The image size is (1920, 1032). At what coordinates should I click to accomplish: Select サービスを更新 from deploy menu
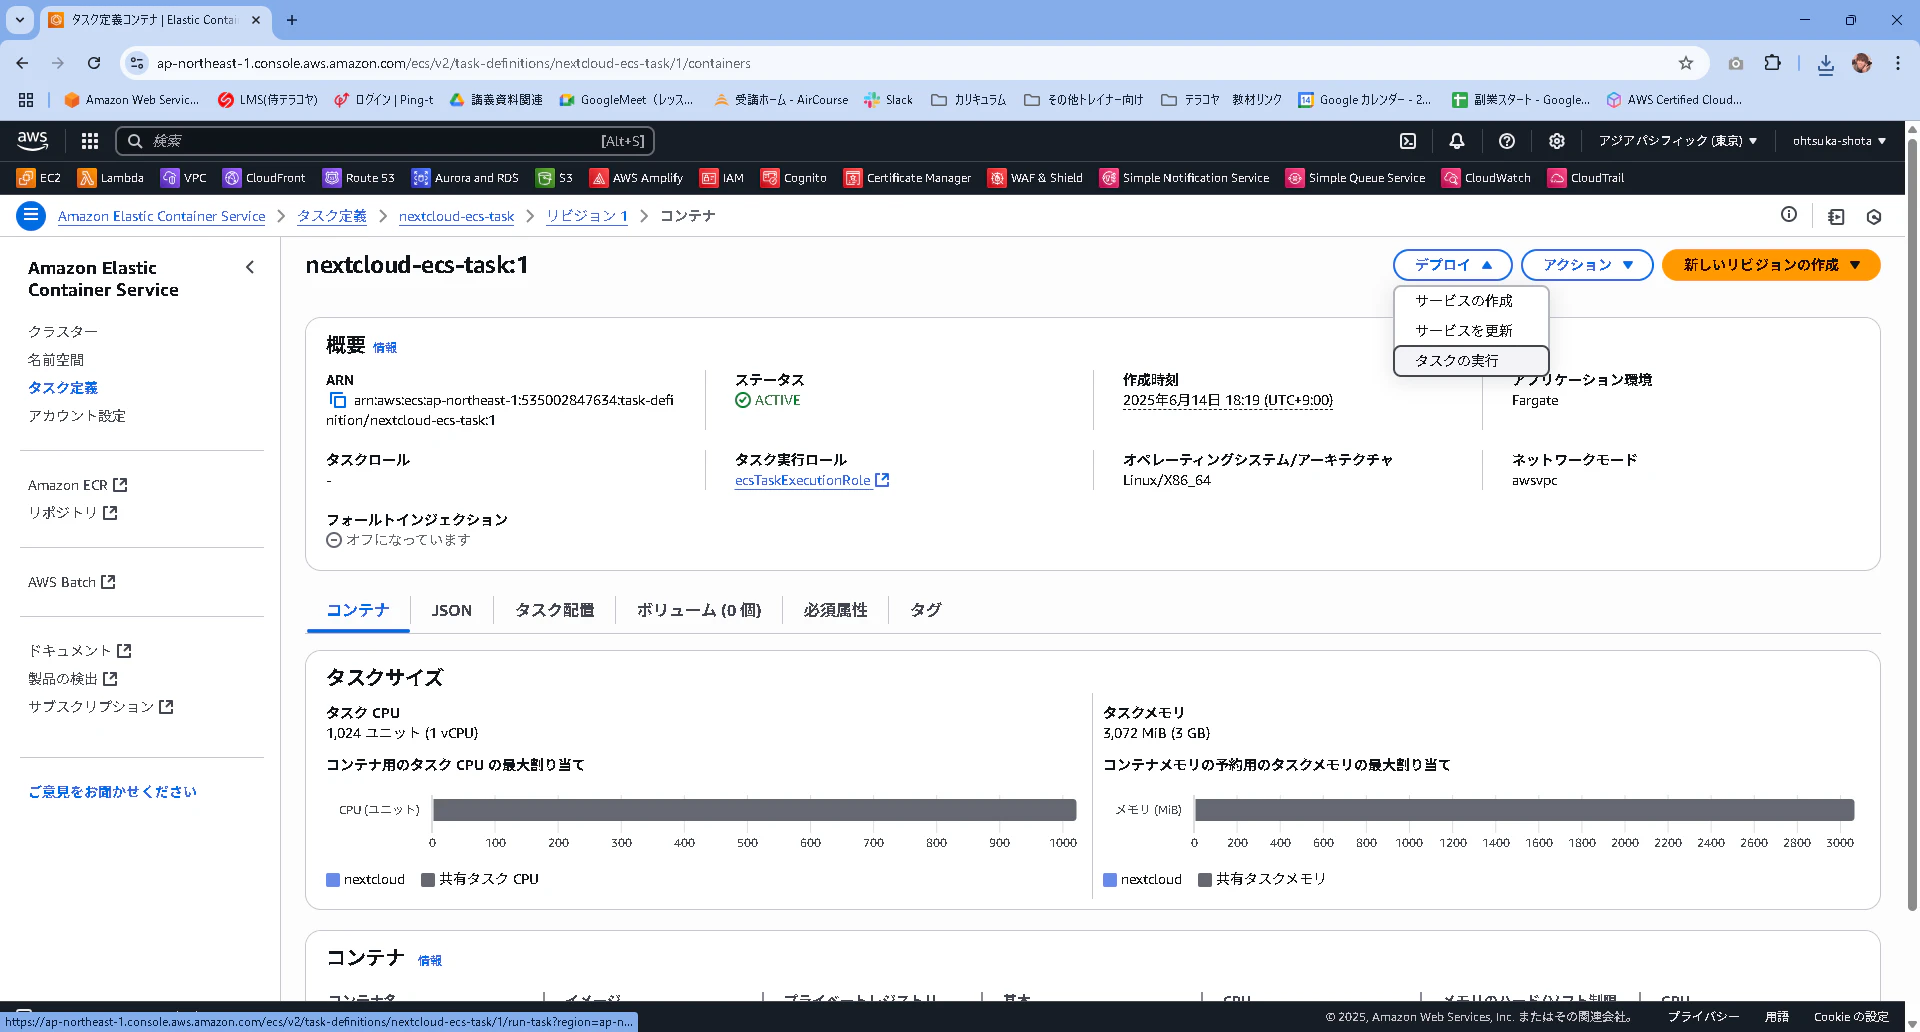pyautogui.click(x=1471, y=331)
